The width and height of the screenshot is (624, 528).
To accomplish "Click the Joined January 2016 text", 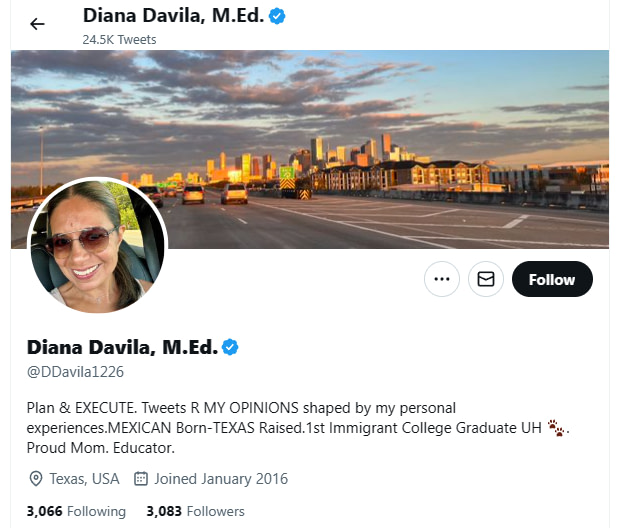I will coord(221,479).
